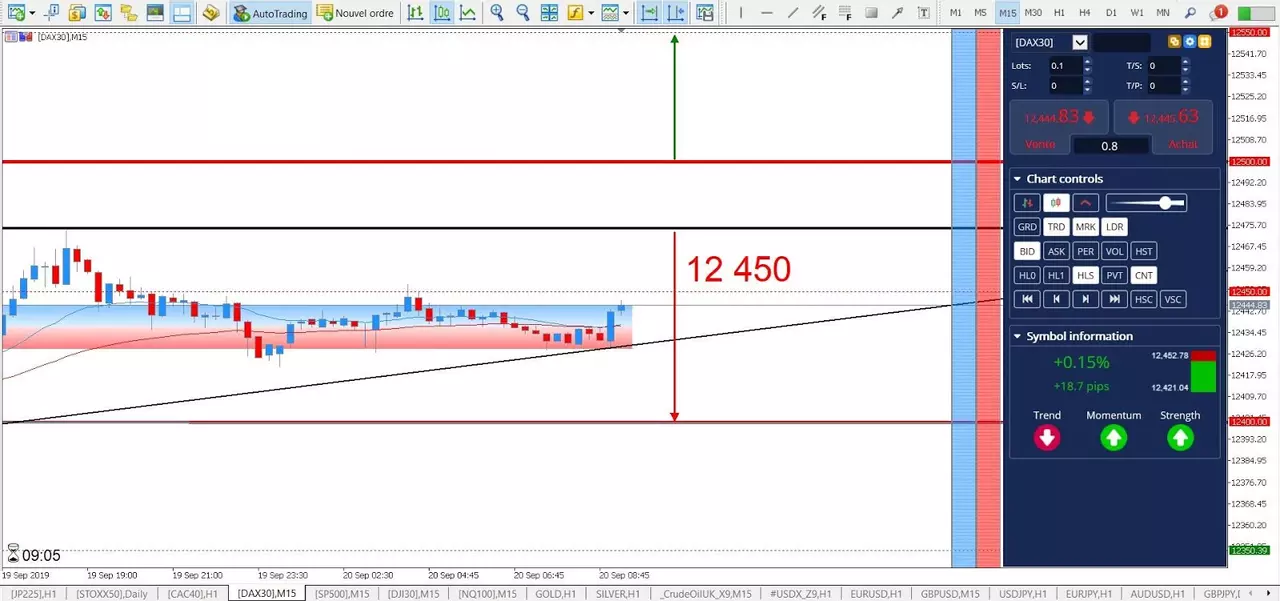Select equidistant channel tool

pos(819,13)
